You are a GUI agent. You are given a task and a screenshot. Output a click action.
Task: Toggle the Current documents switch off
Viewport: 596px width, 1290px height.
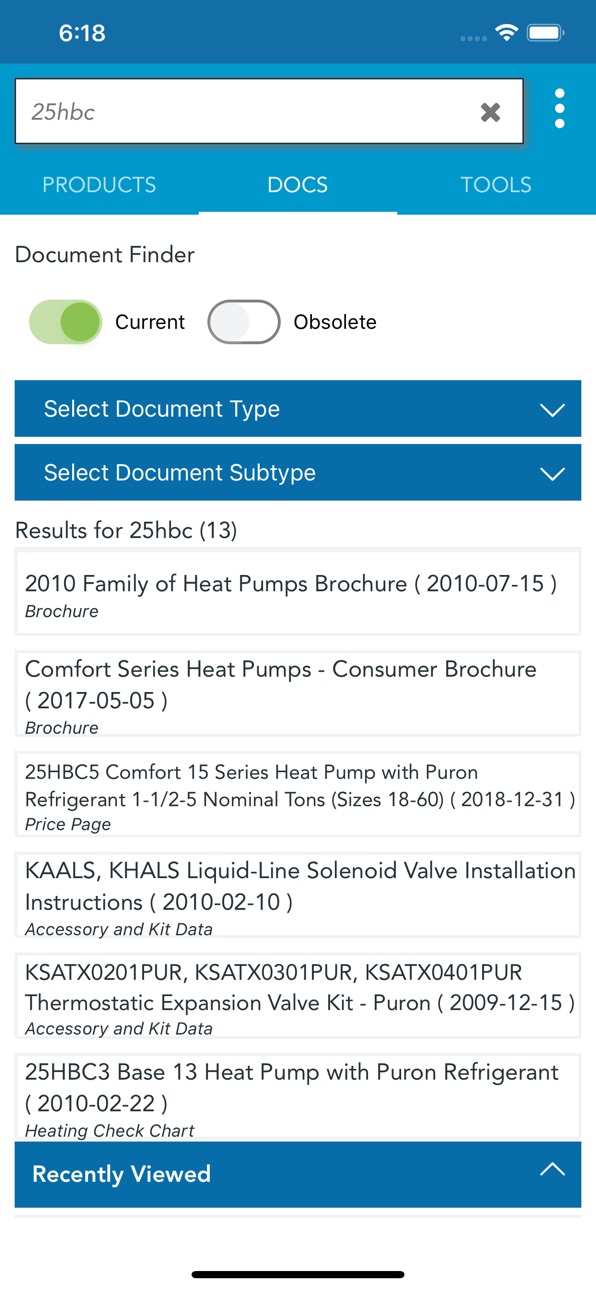click(x=66, y=322)
